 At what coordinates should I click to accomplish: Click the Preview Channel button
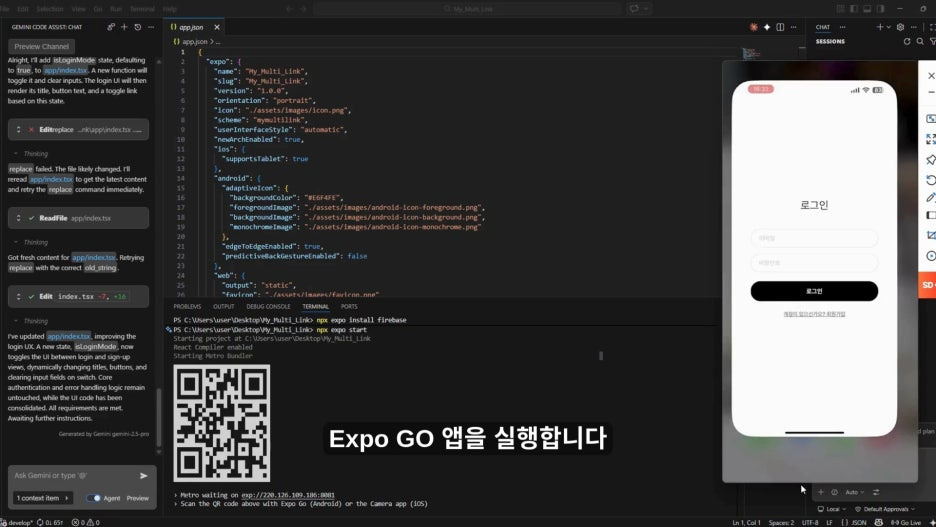coord(41,46)
